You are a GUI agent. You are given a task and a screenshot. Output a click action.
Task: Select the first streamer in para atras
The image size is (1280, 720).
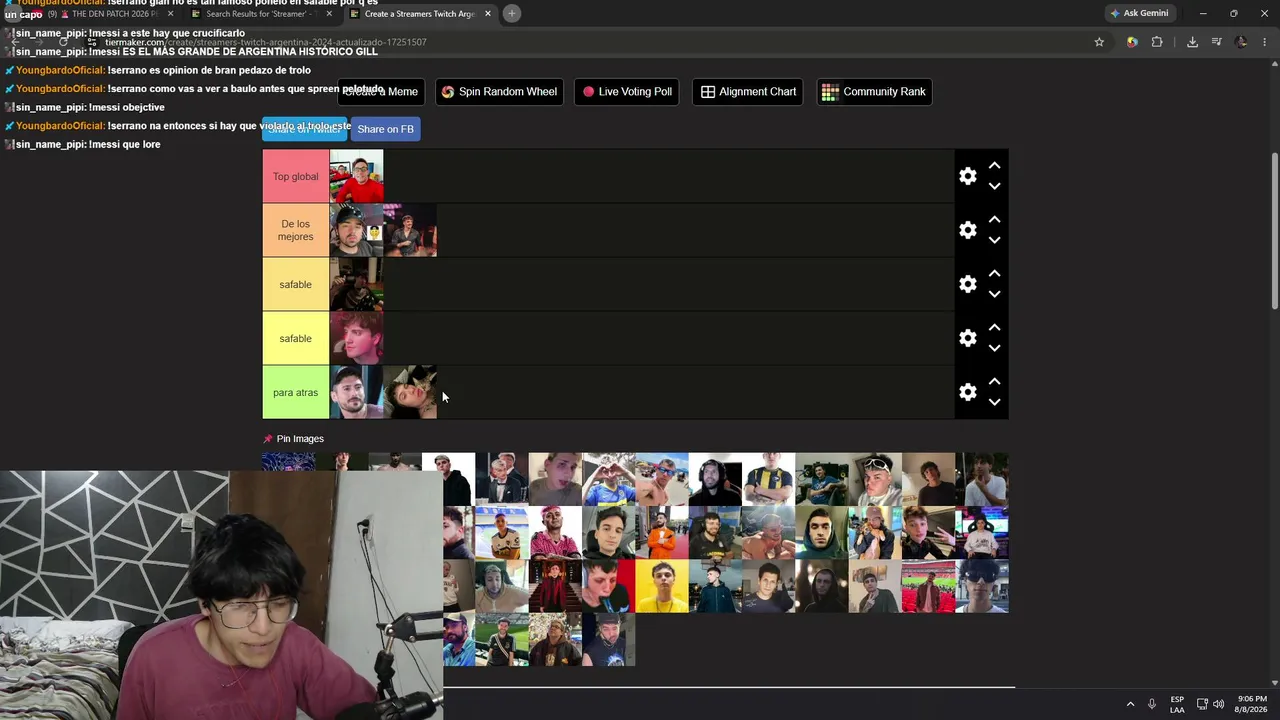tap(356, 393)
